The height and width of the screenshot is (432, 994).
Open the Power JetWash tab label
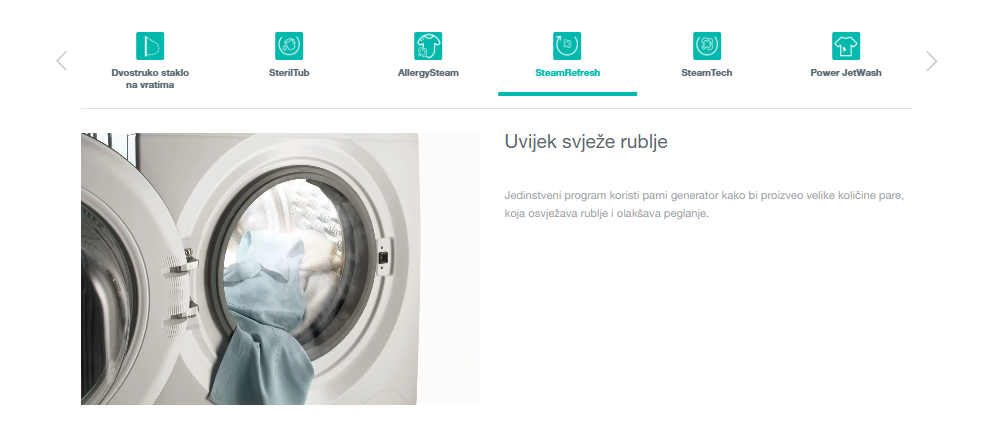click(x=846, y=73)
